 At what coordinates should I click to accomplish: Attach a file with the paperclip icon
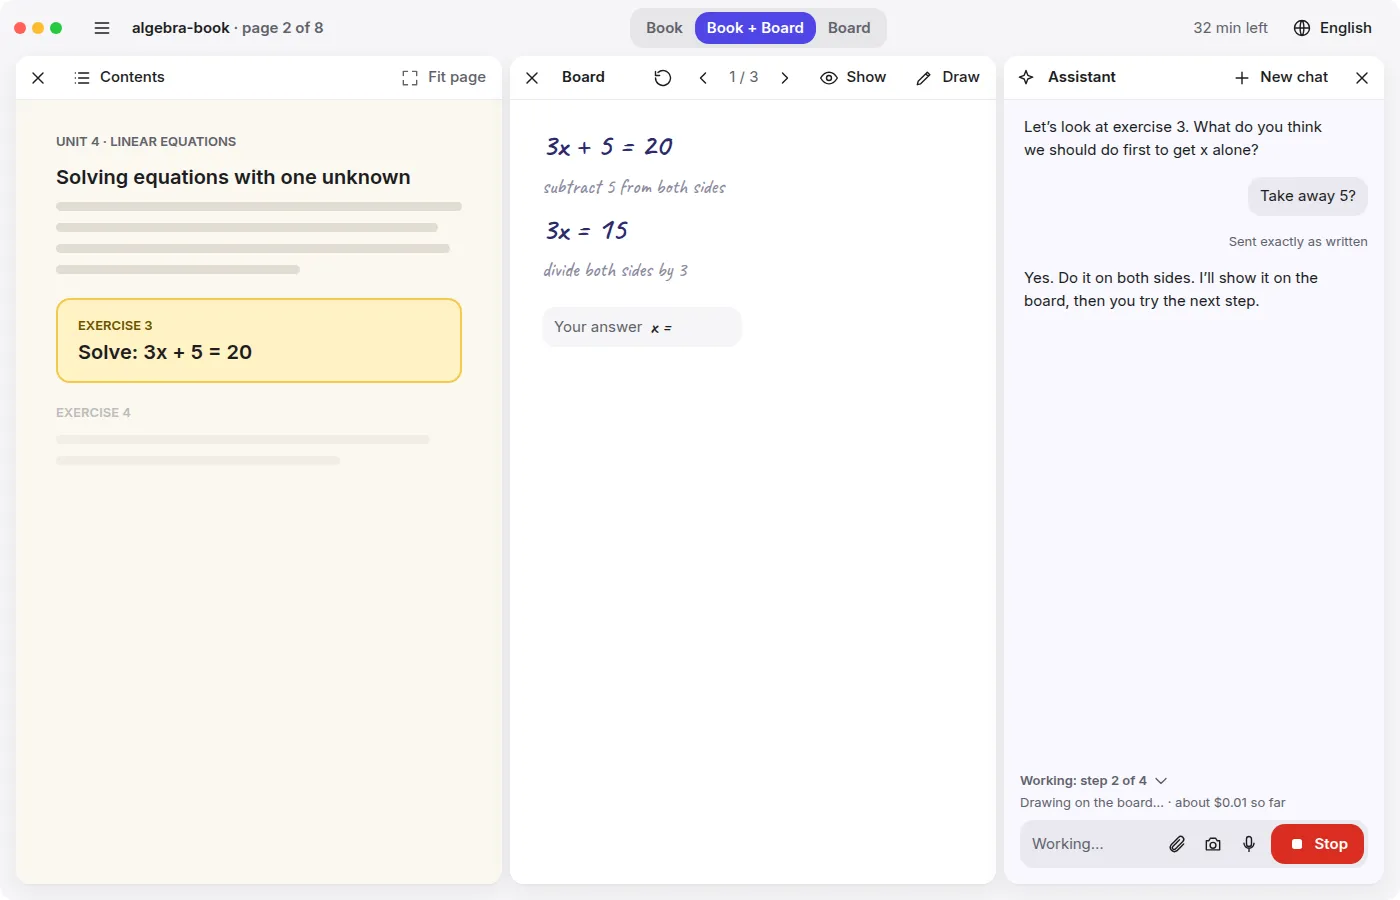point(1177,844)
